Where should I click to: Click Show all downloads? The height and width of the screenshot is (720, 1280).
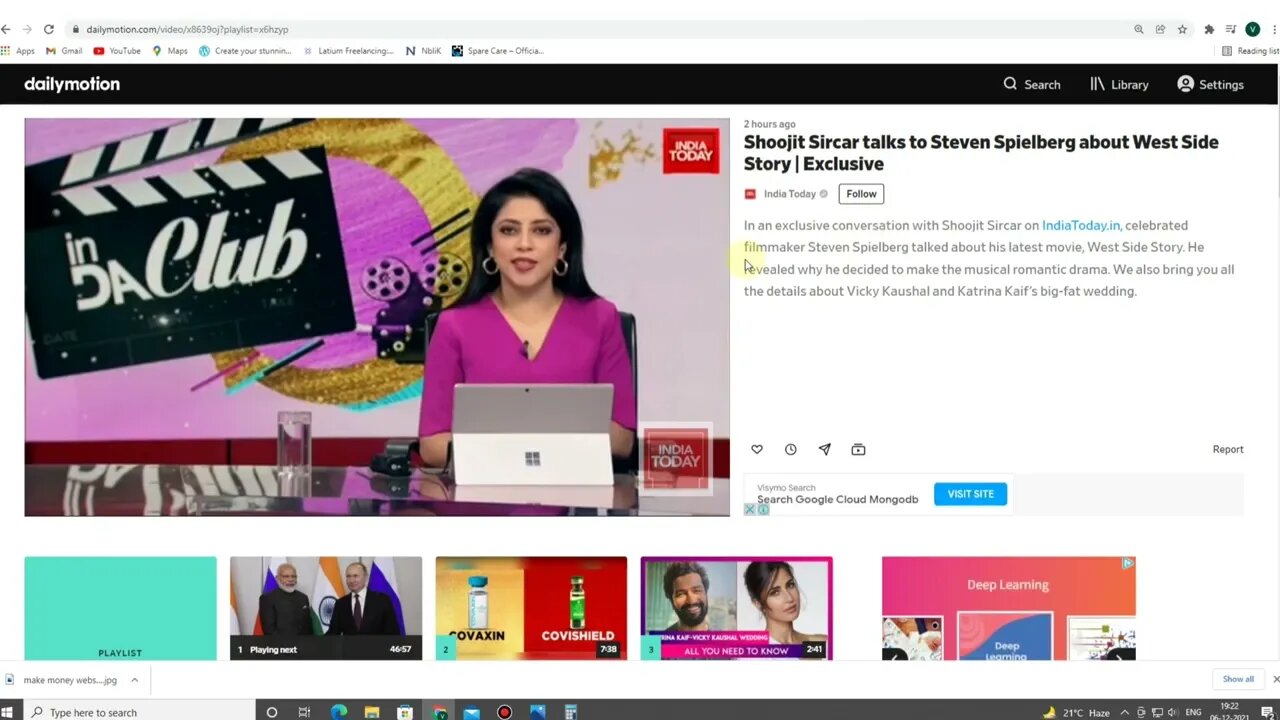coord(1238,679)
